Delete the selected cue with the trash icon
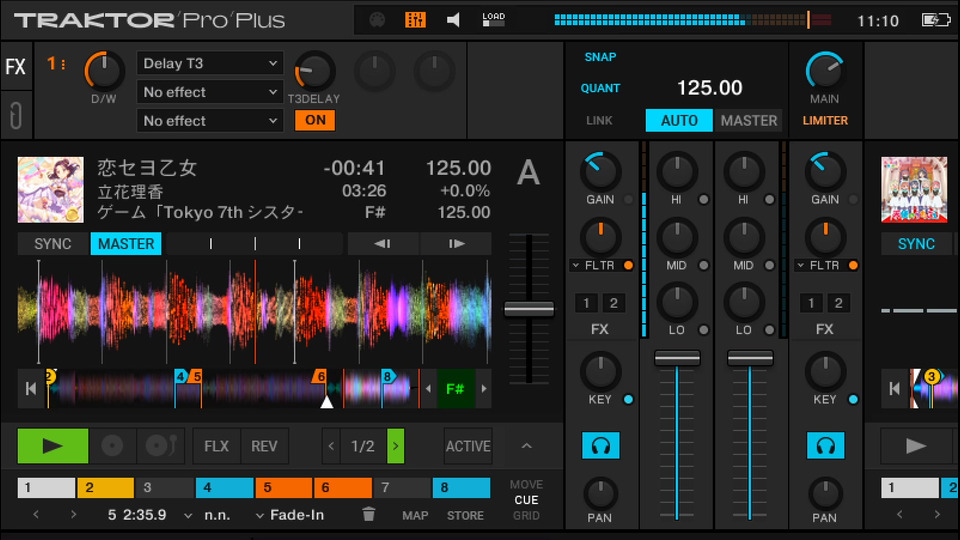960x540 pixels. tap(369, 514)
